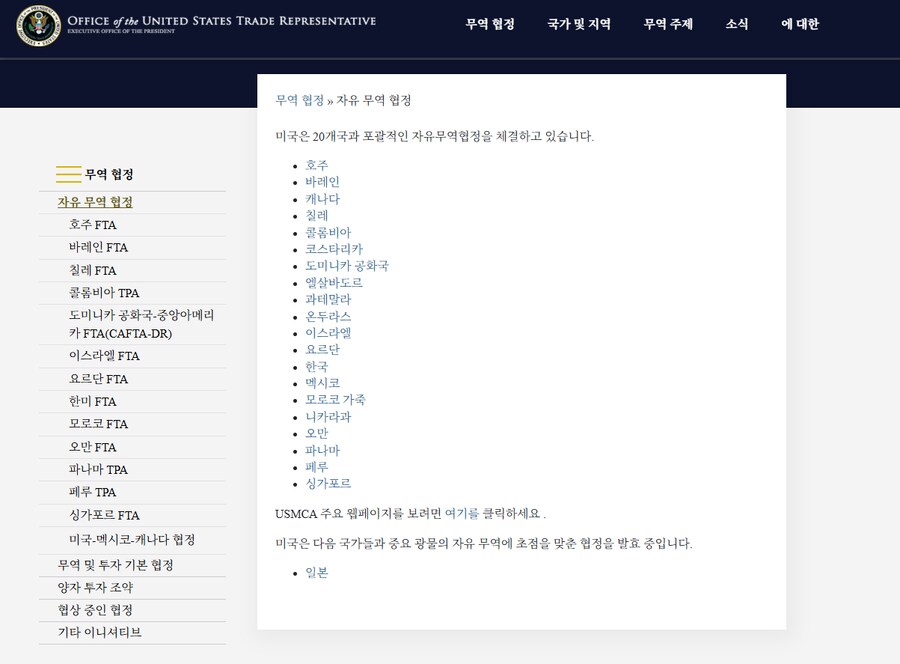Open the 무역 협정 top navigation menu
Screen dimensions: 900x664
[x=490, y=24]
